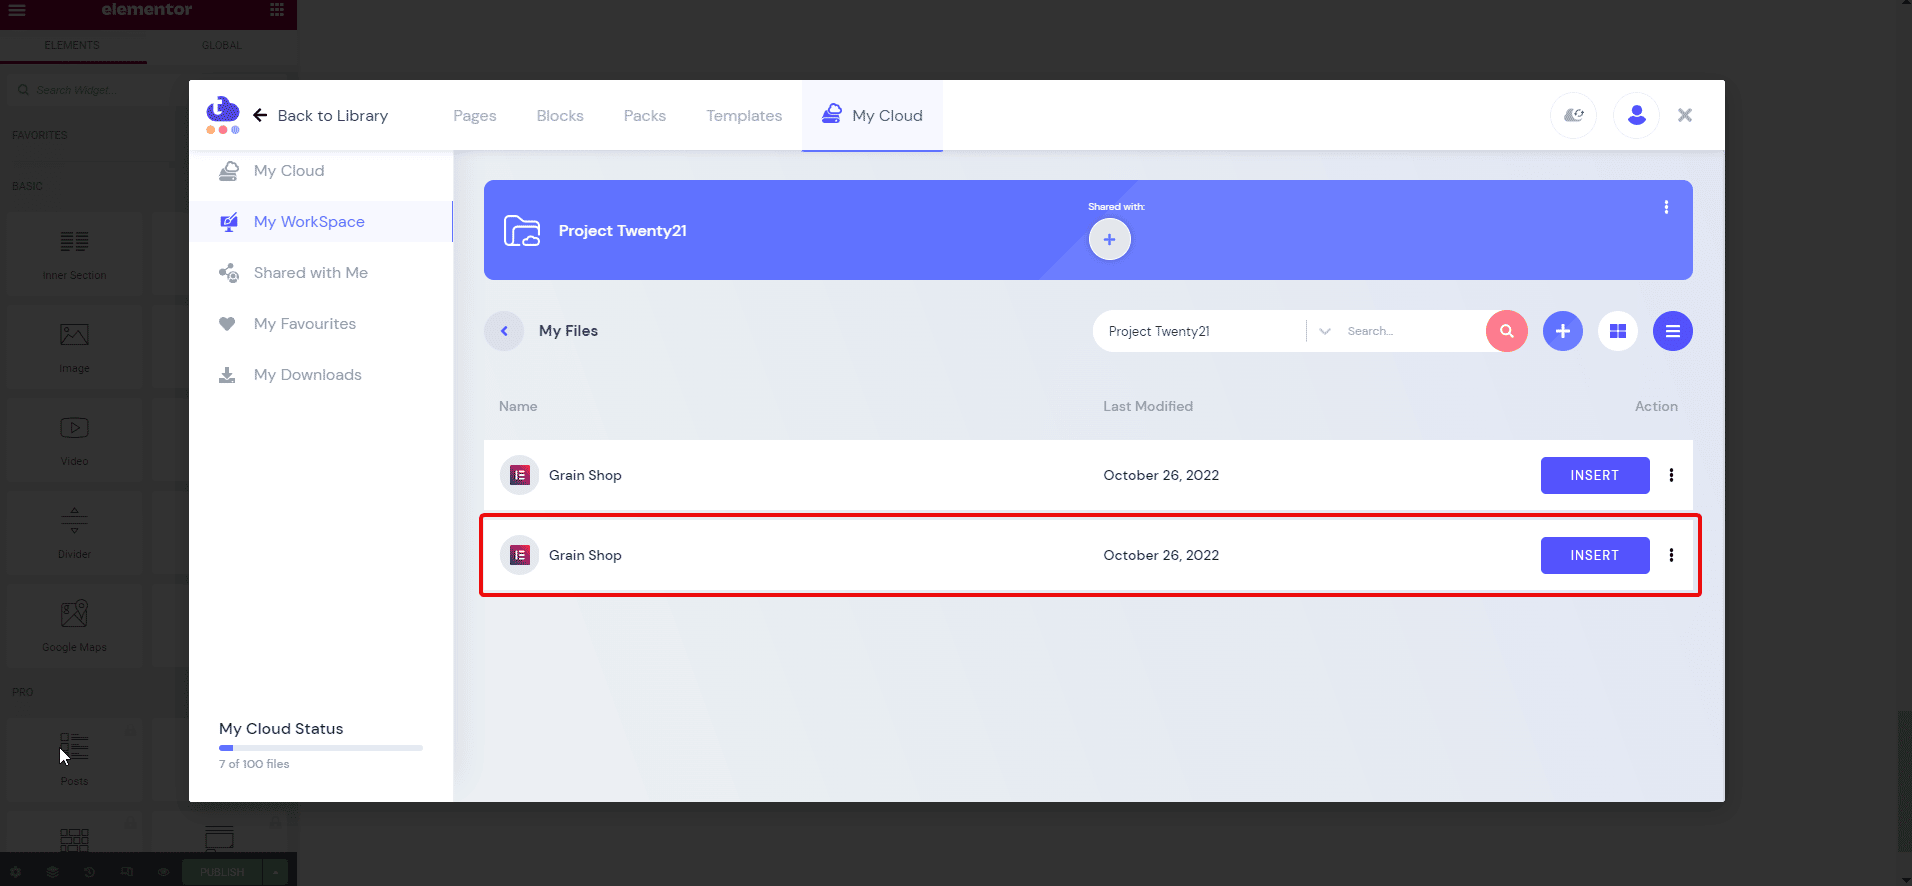Image resolution: width=1912 pixels, height=886 pixels.
Task: Open options for first Grain Shop row
Action: (1671, 475)
